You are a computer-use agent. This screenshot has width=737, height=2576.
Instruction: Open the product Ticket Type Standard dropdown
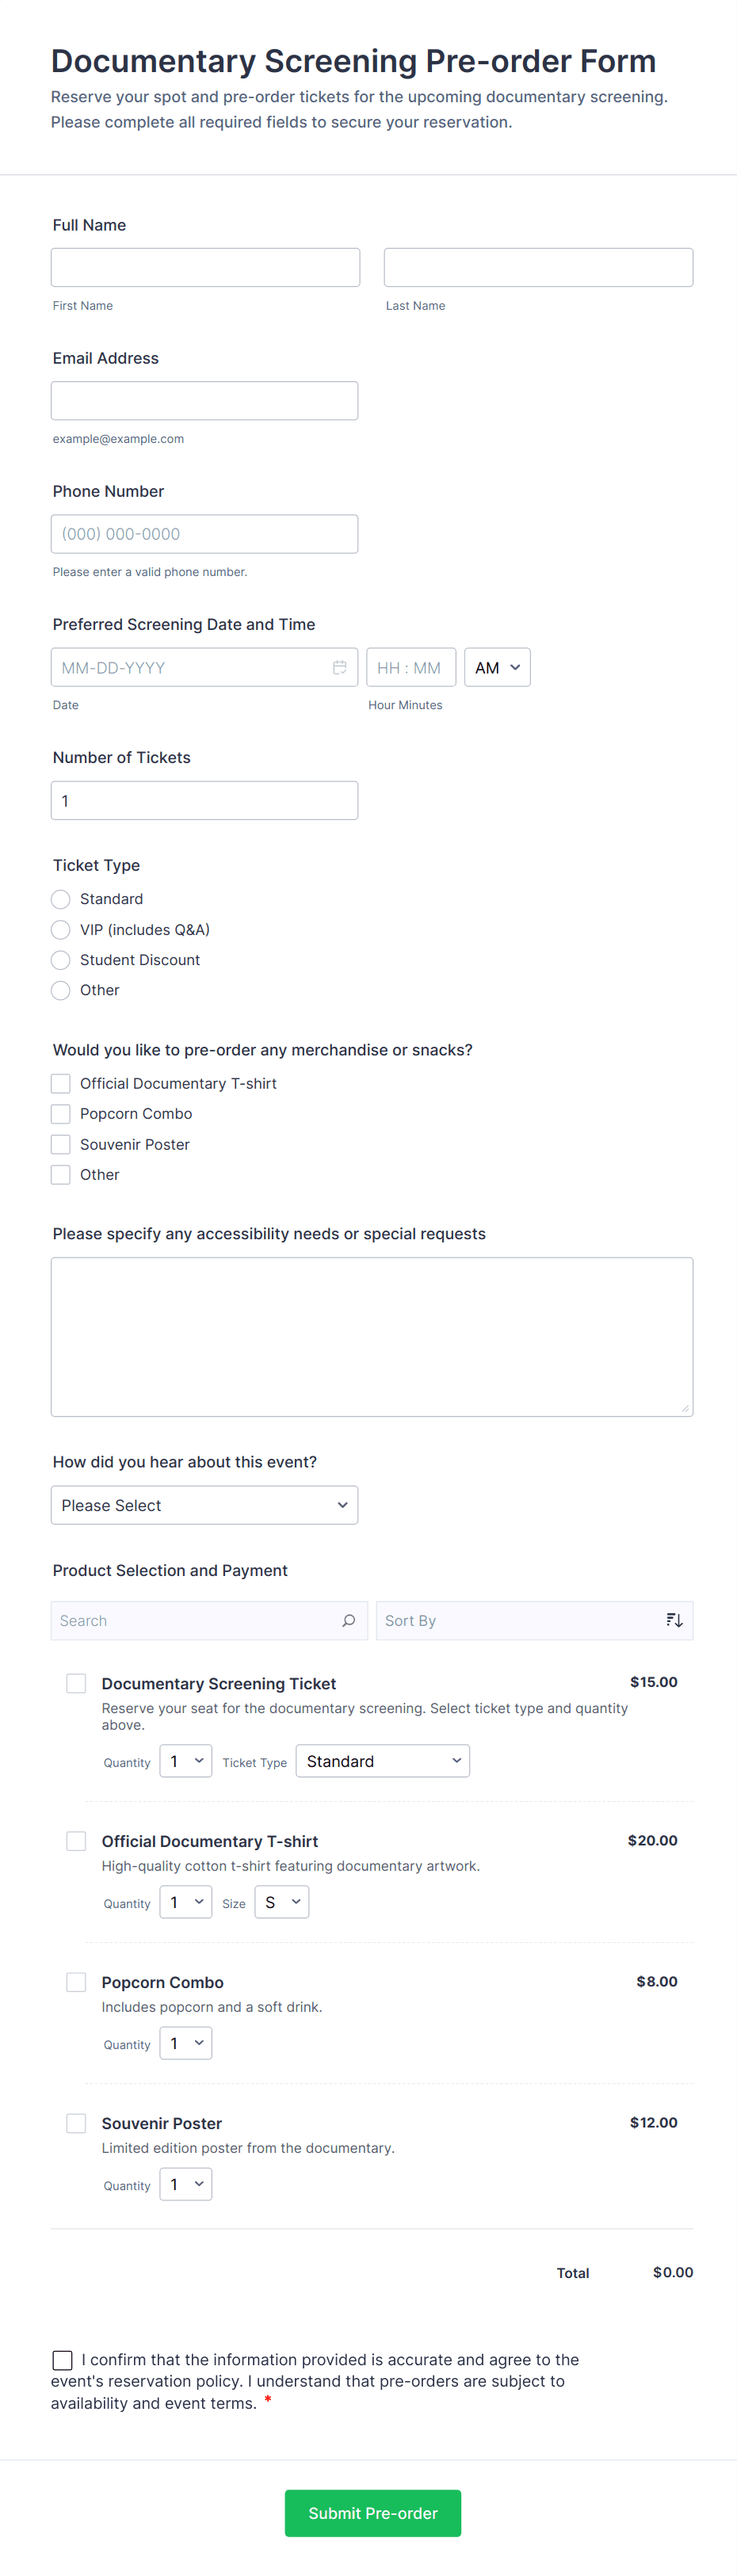click(383, 1761)
